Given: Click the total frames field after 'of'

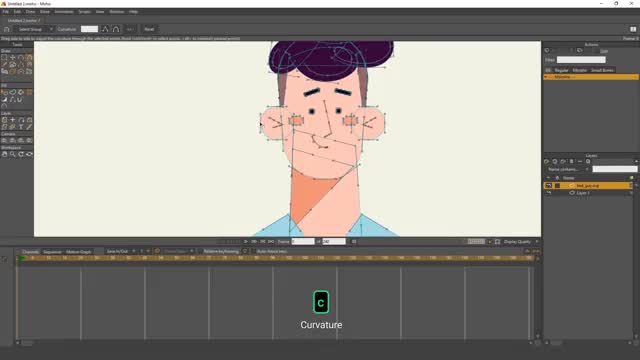Looking at the screenshot, I should tap(334, 242).
